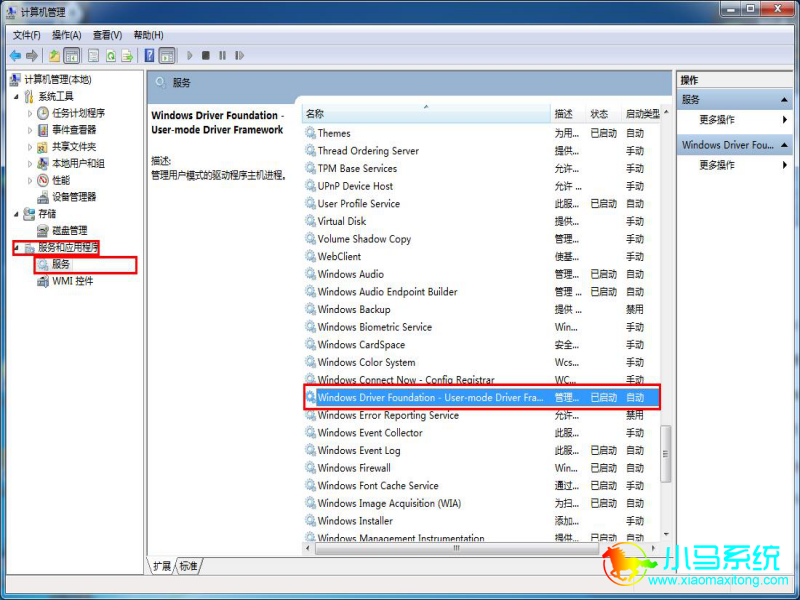The height and width of the screenshot is (600, 800).
Task: Click the Refresh toolbar icon
Action: [x=110, y=56]
